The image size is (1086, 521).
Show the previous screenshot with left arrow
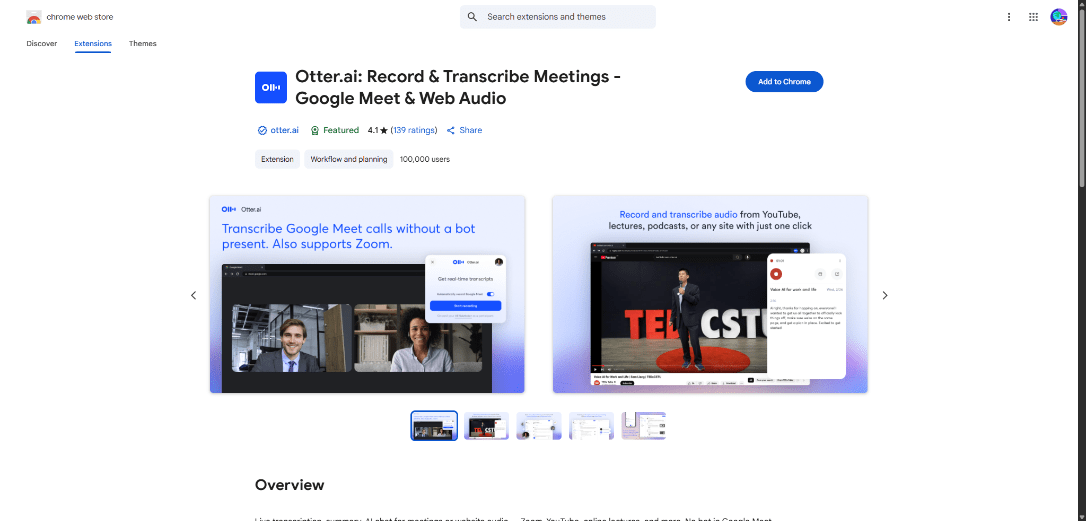pos(194,295)
